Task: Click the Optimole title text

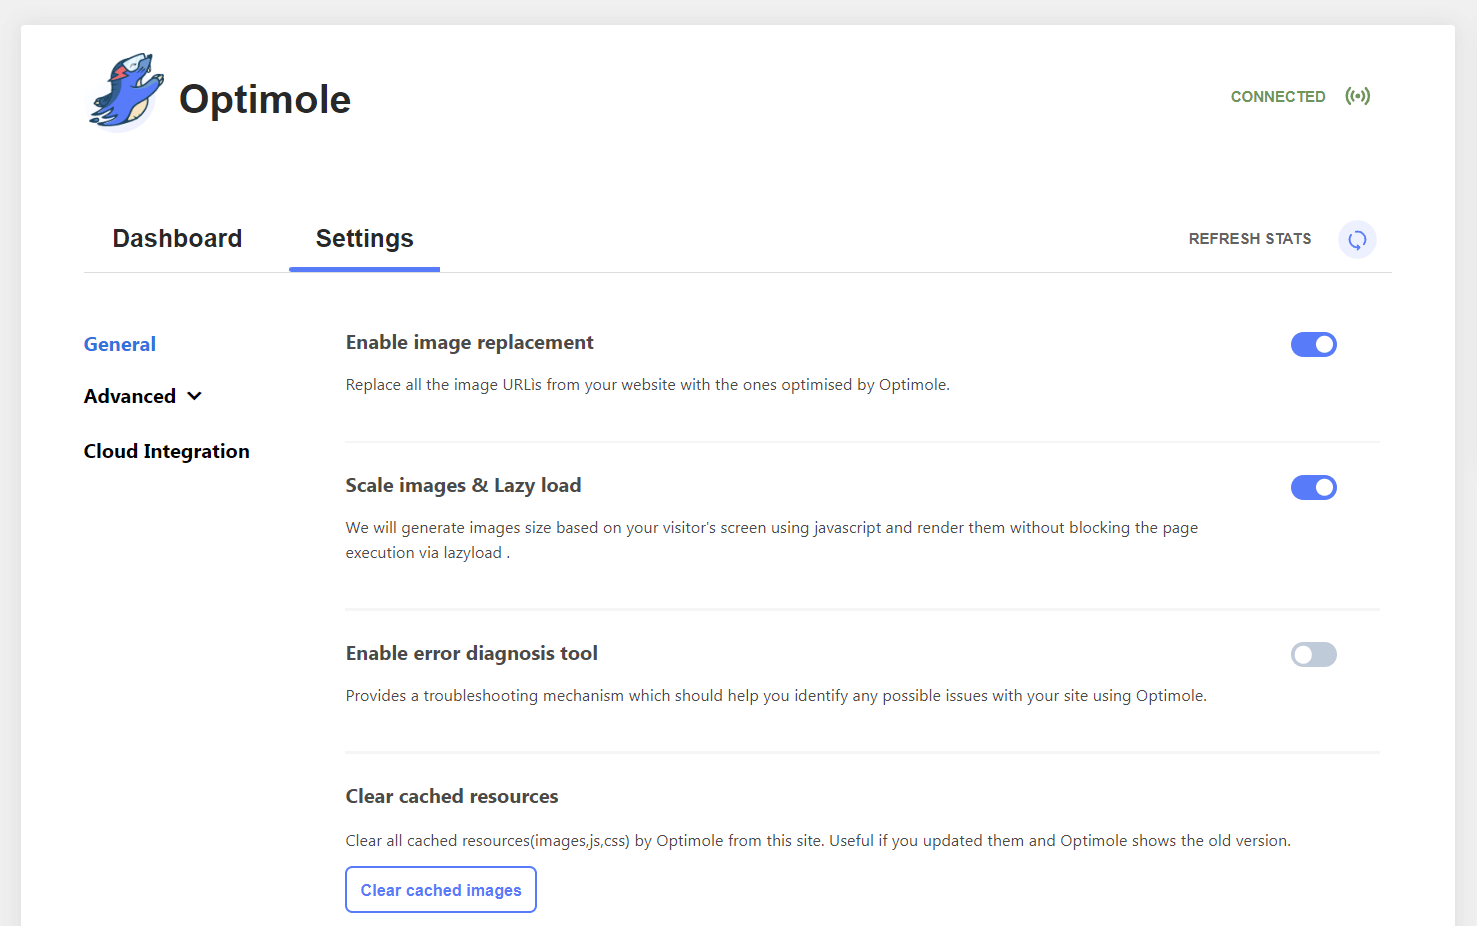Action: pos(264,99)
